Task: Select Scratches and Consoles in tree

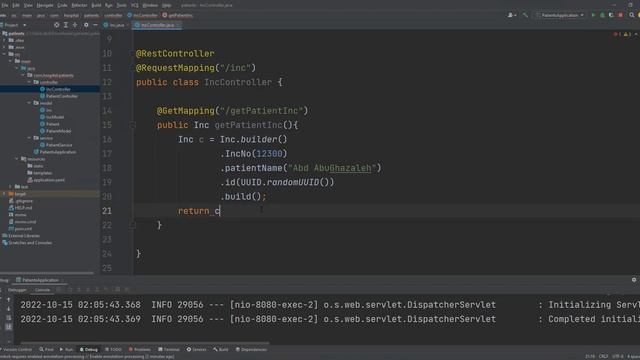Action: point(27,242)
